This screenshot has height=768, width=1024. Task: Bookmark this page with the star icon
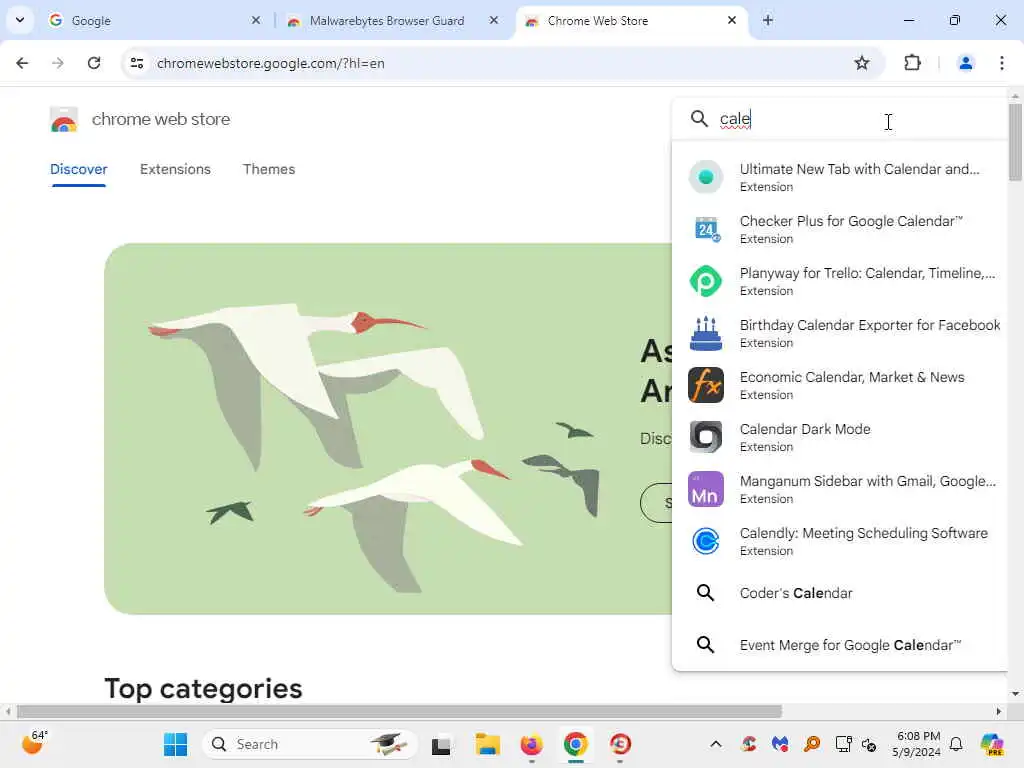pos(862,63)
